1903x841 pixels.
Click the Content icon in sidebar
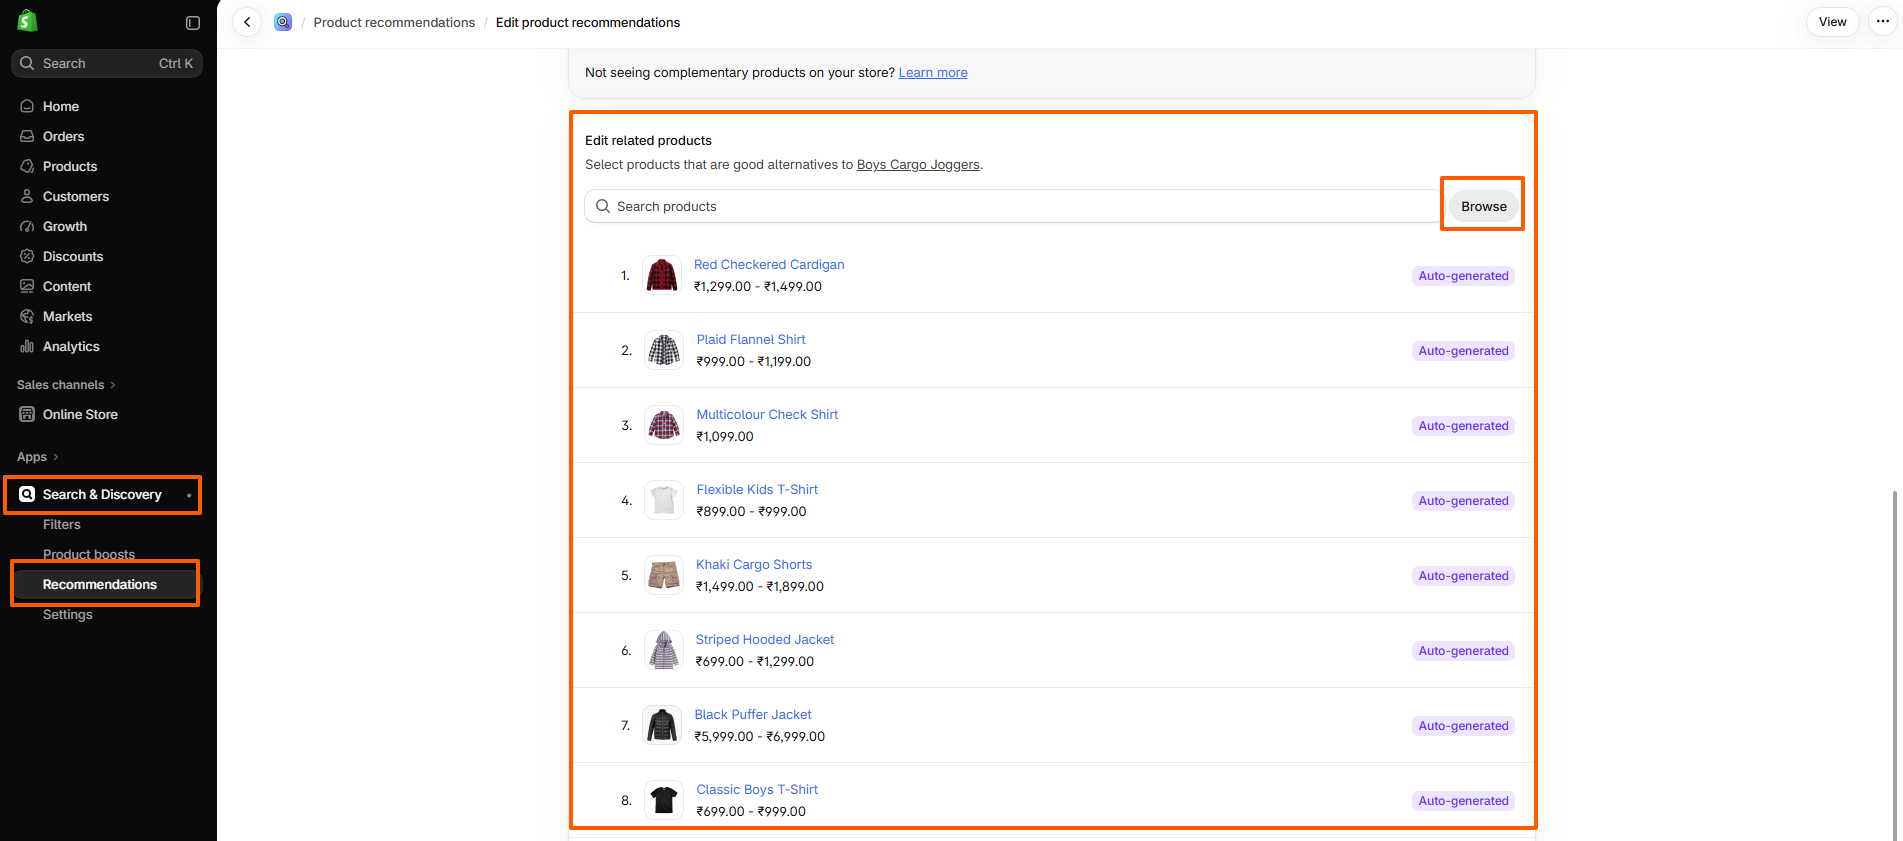click(x=27, y=286)
